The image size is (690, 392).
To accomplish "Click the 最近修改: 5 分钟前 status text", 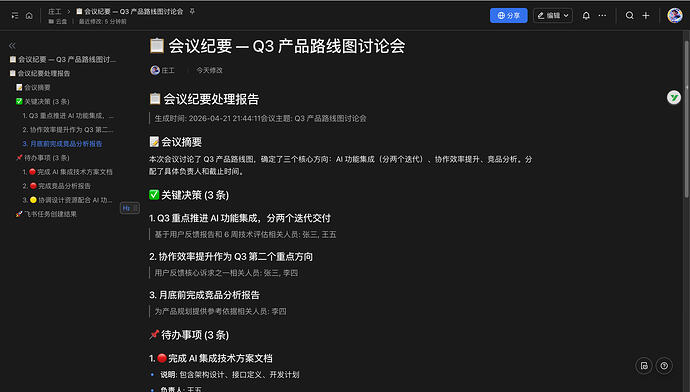I will point(103,21).
